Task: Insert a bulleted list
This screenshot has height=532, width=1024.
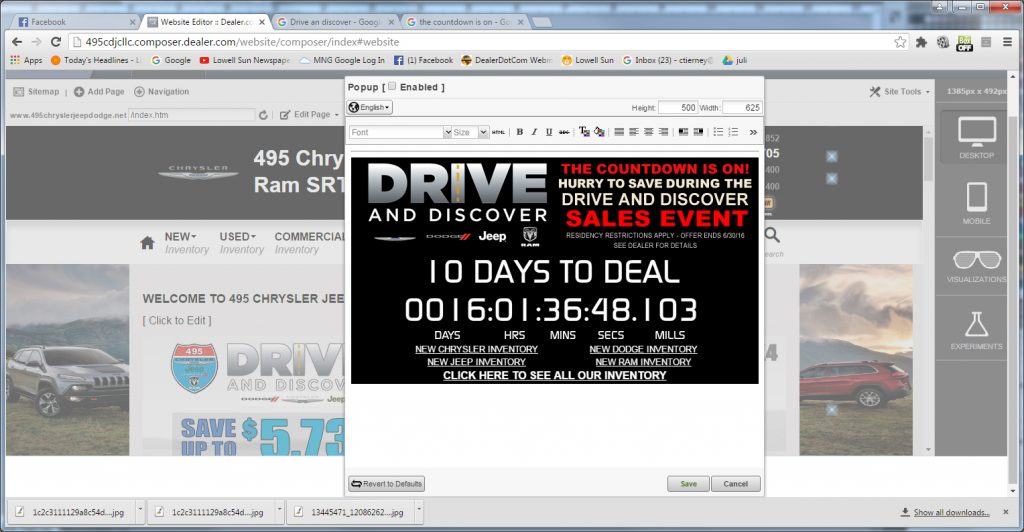Action: click(x=718, y=132)
